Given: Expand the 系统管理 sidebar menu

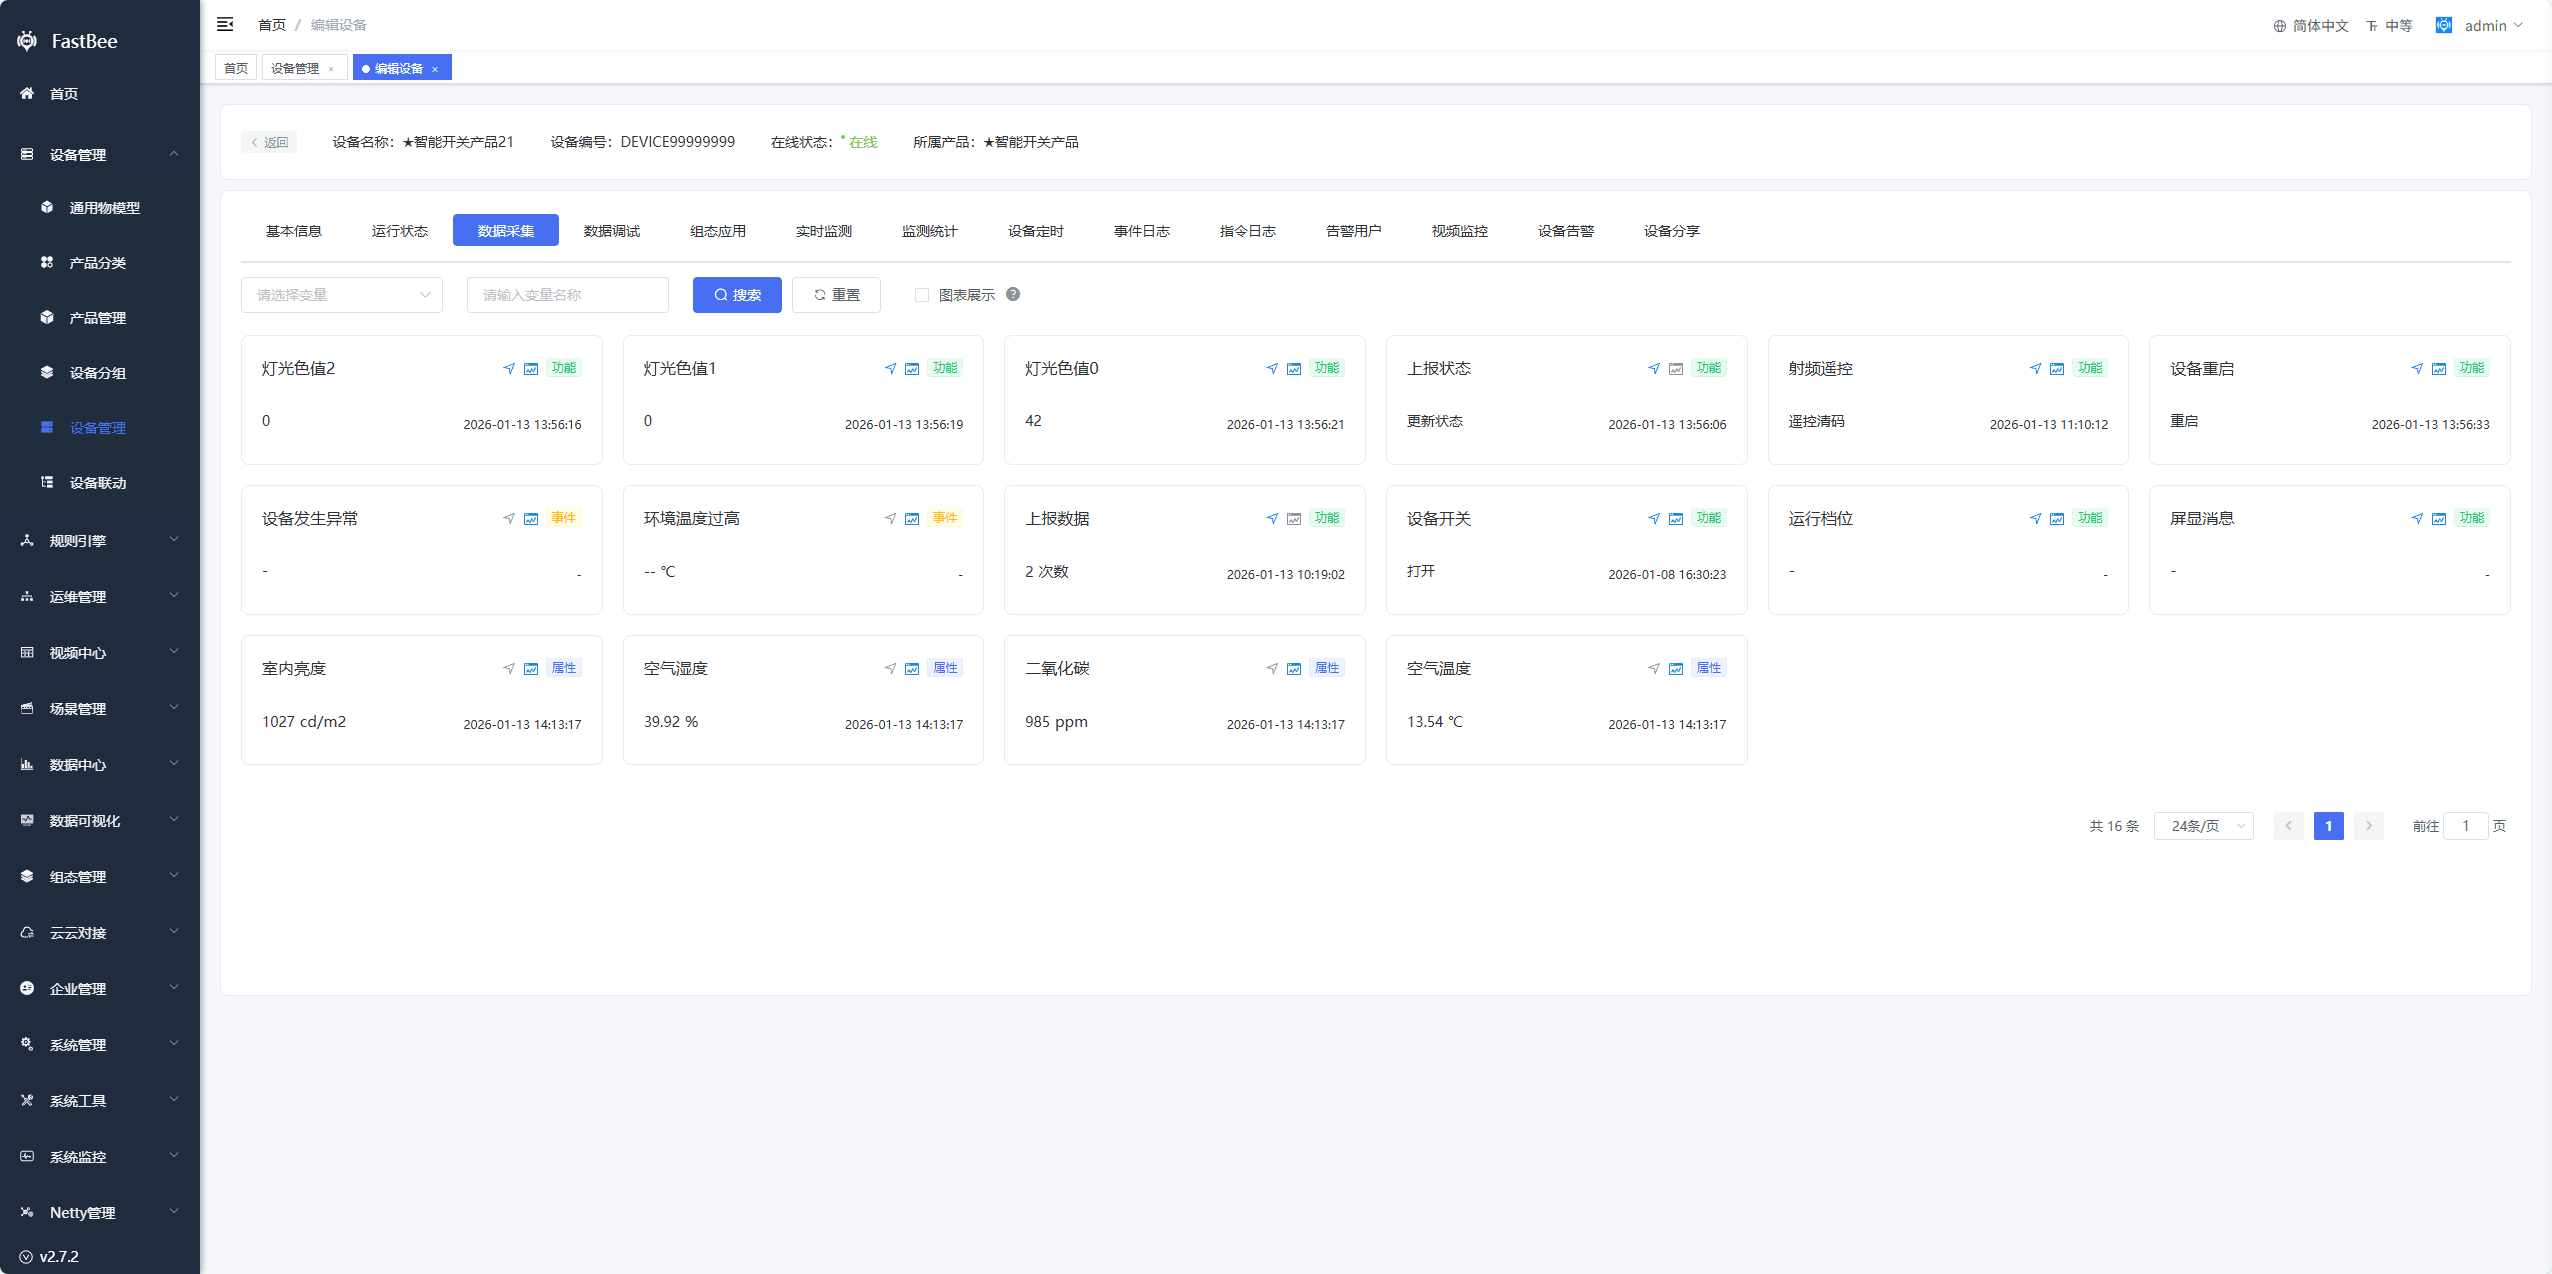Looking at the screenshot, I should [x=100, y=1044].
